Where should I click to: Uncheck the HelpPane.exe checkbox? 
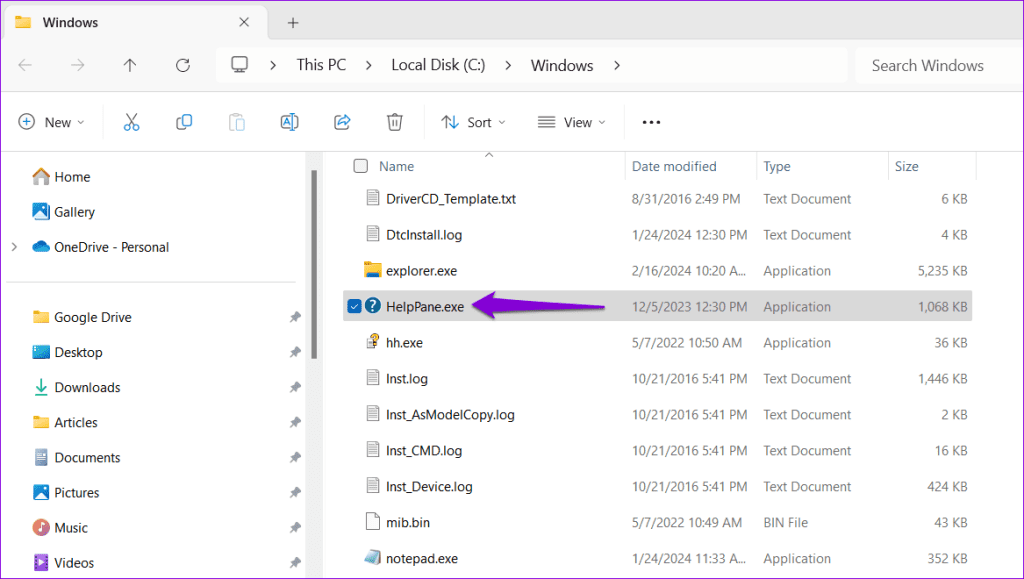354,306
